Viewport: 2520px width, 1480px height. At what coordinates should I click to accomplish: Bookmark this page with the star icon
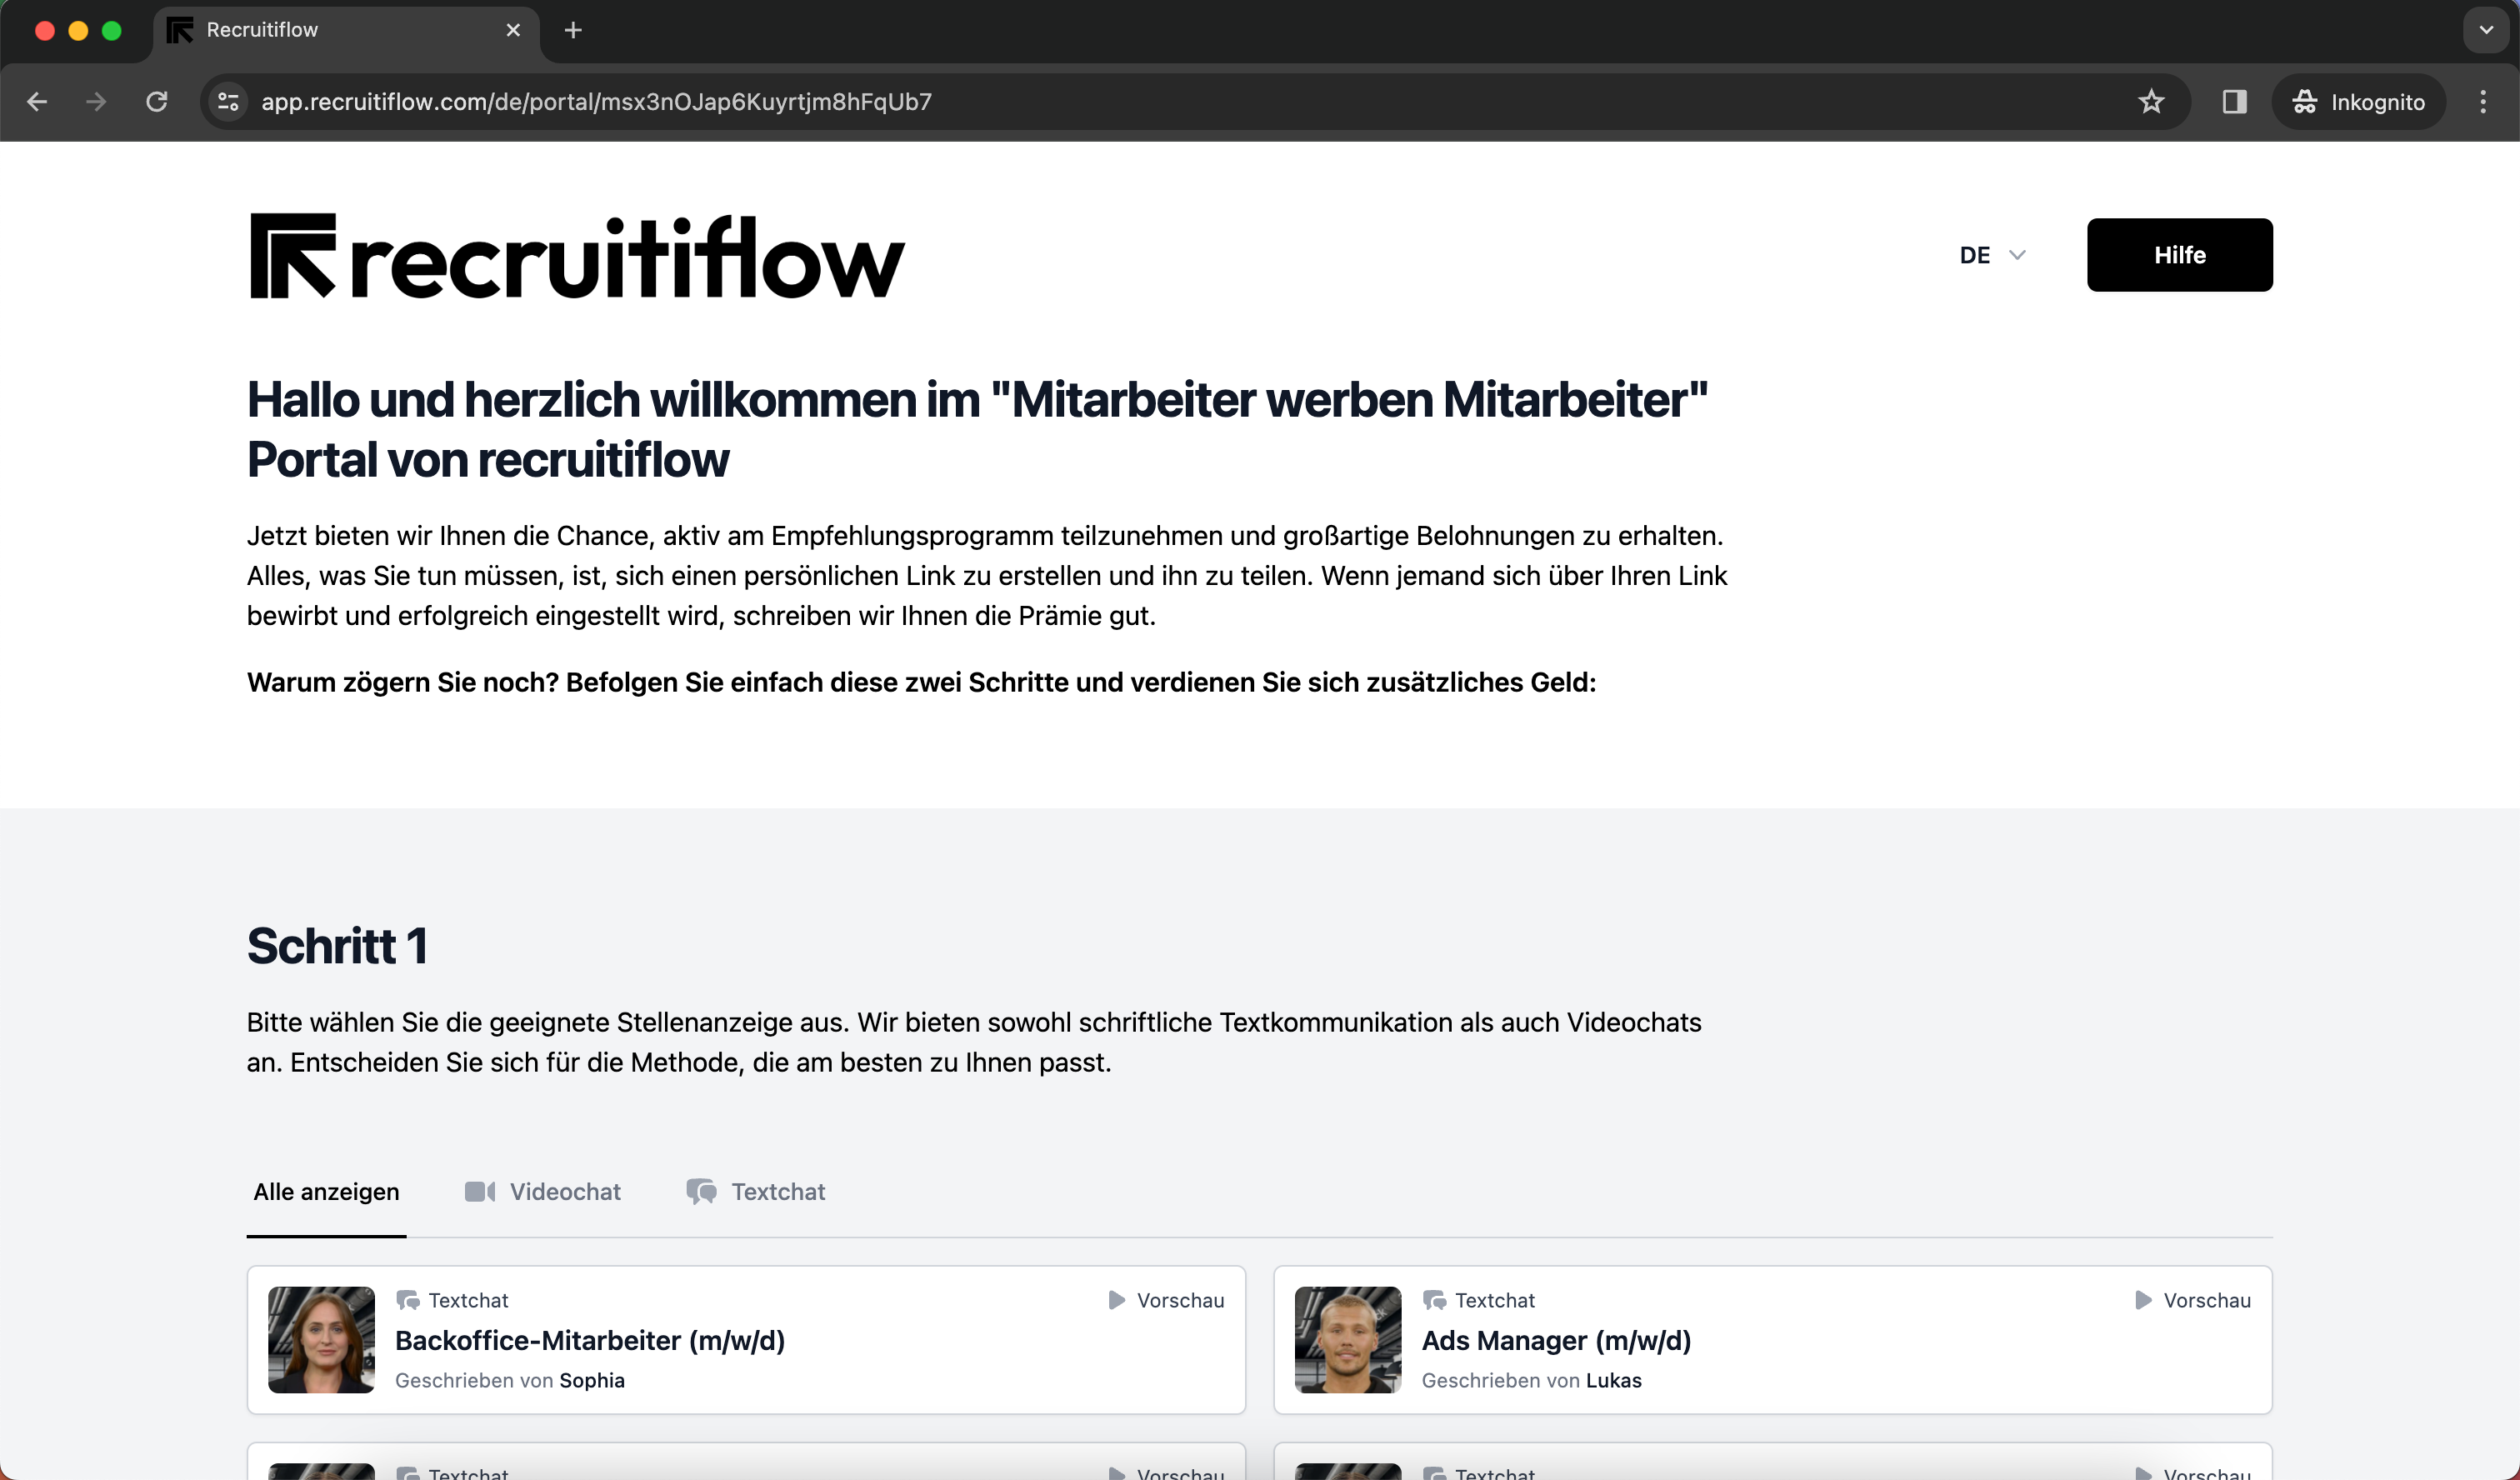click(2150, 101)
